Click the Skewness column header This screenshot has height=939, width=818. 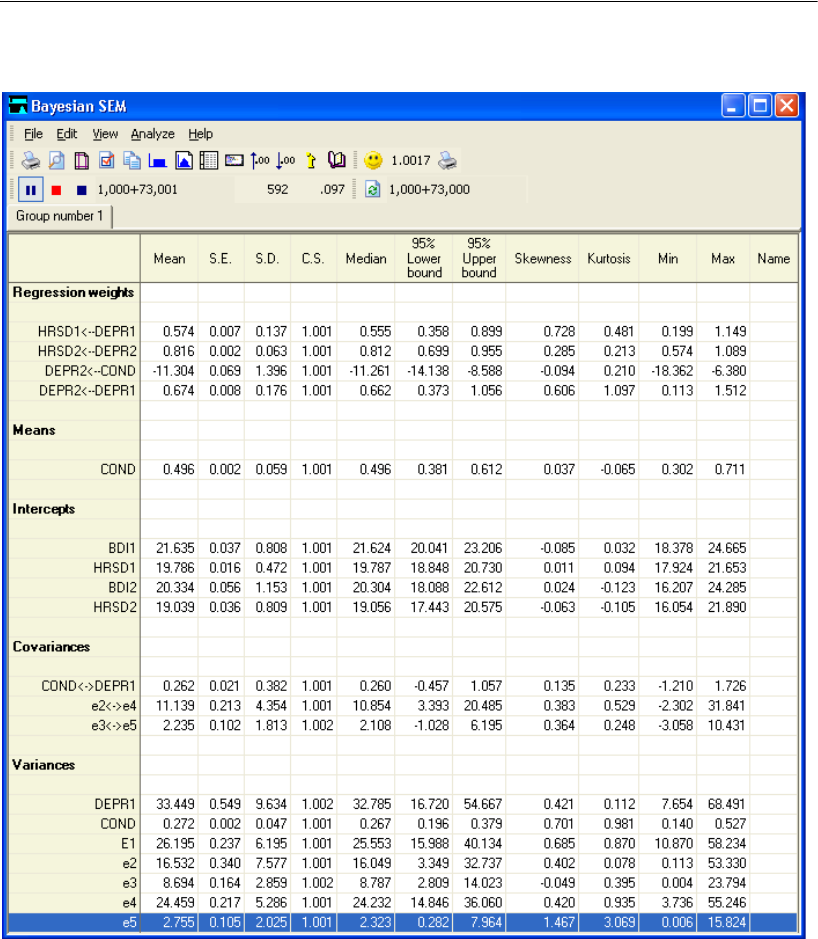[x=539, y=259]
